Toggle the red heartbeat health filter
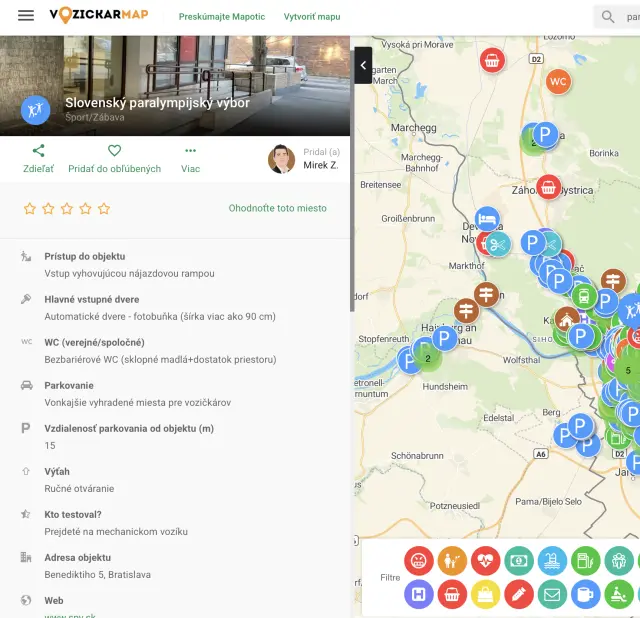 pos(485,560)
